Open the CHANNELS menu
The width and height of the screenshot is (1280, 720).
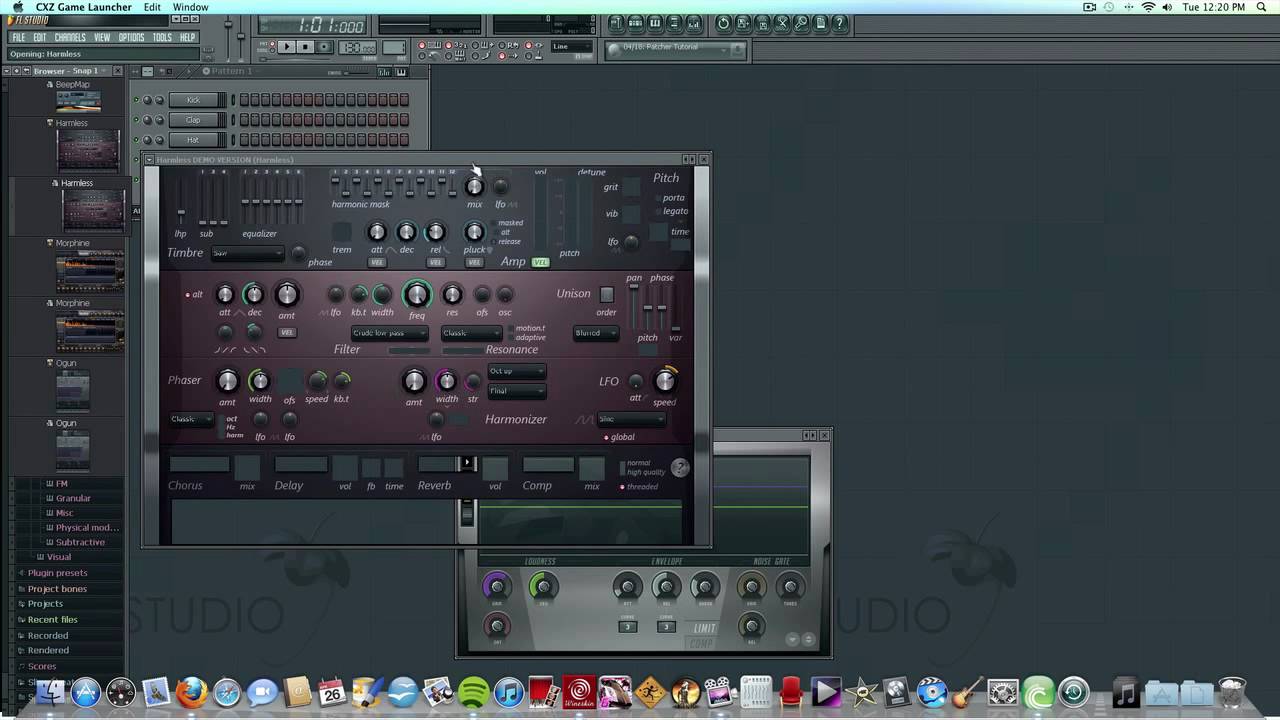[x=70, y=37]
